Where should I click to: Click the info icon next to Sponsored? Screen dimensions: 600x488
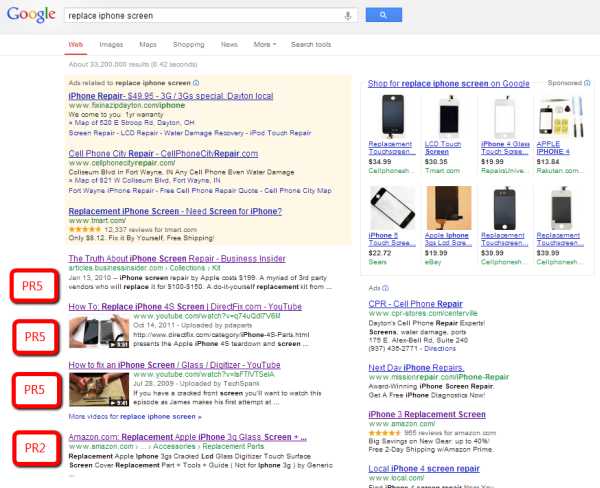587,83
